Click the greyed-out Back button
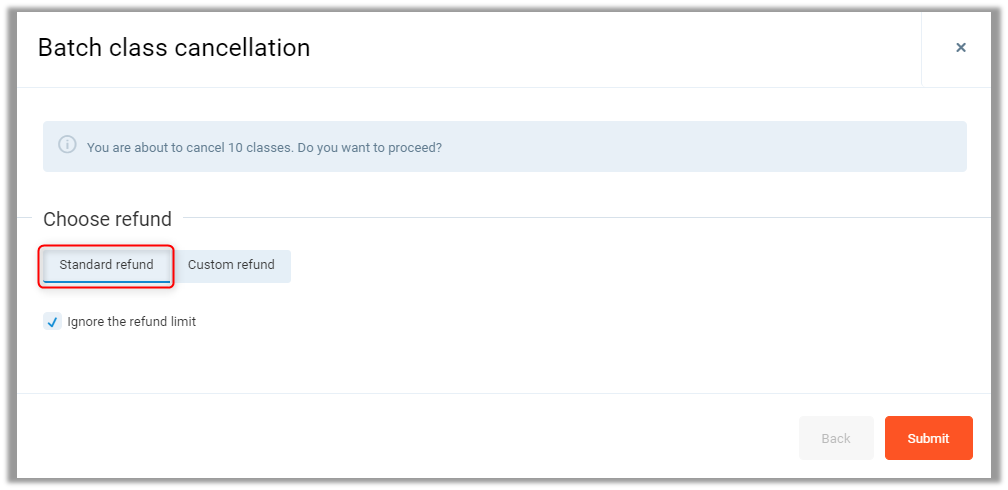The height and width of the screenshot is (490, 1008). click(835, 438)
